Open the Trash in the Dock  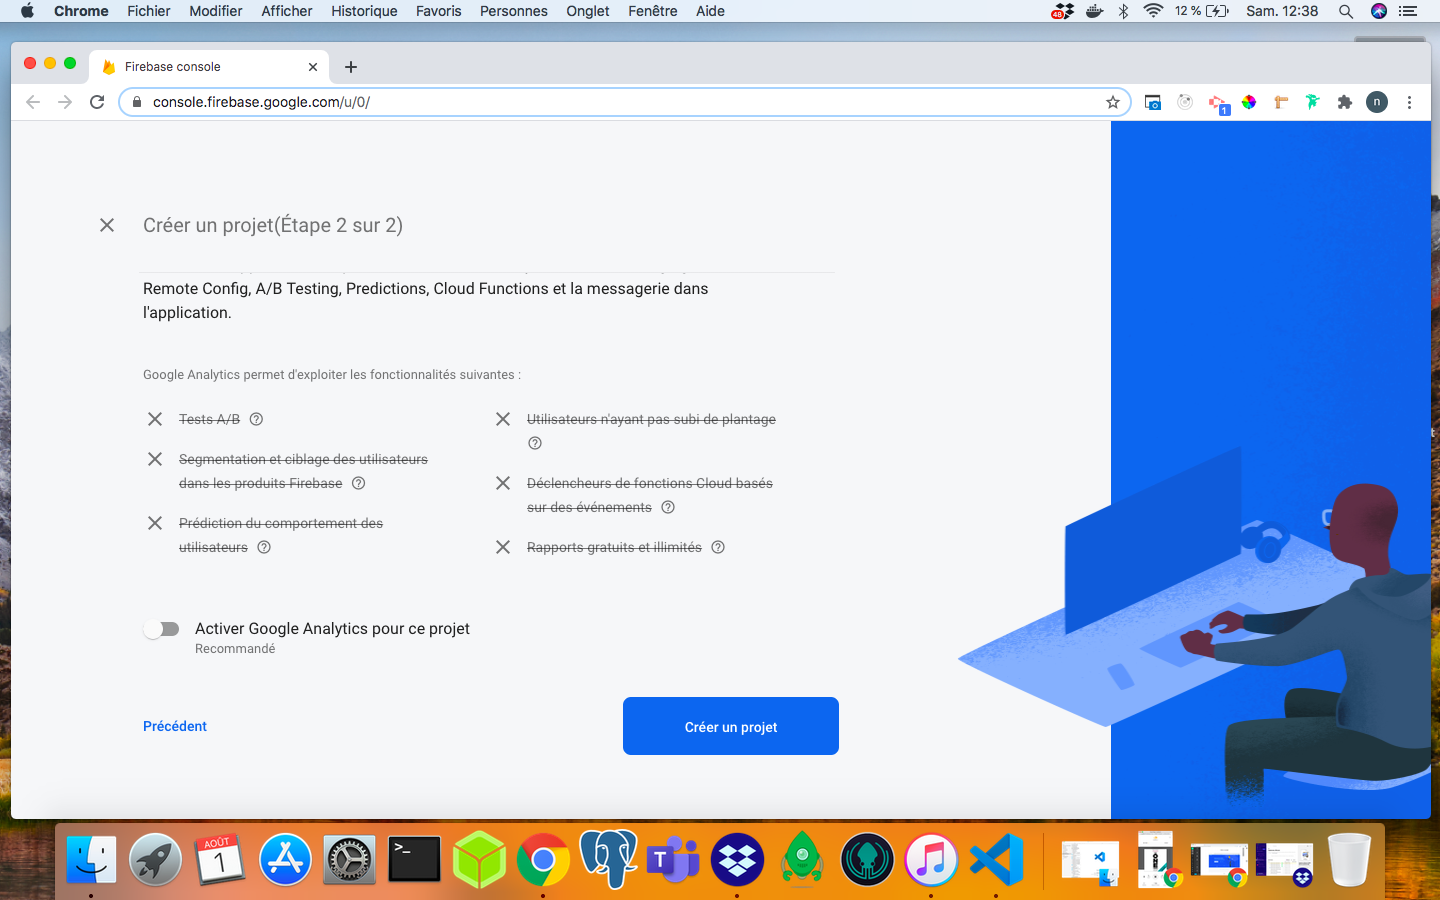[1349, 859]
